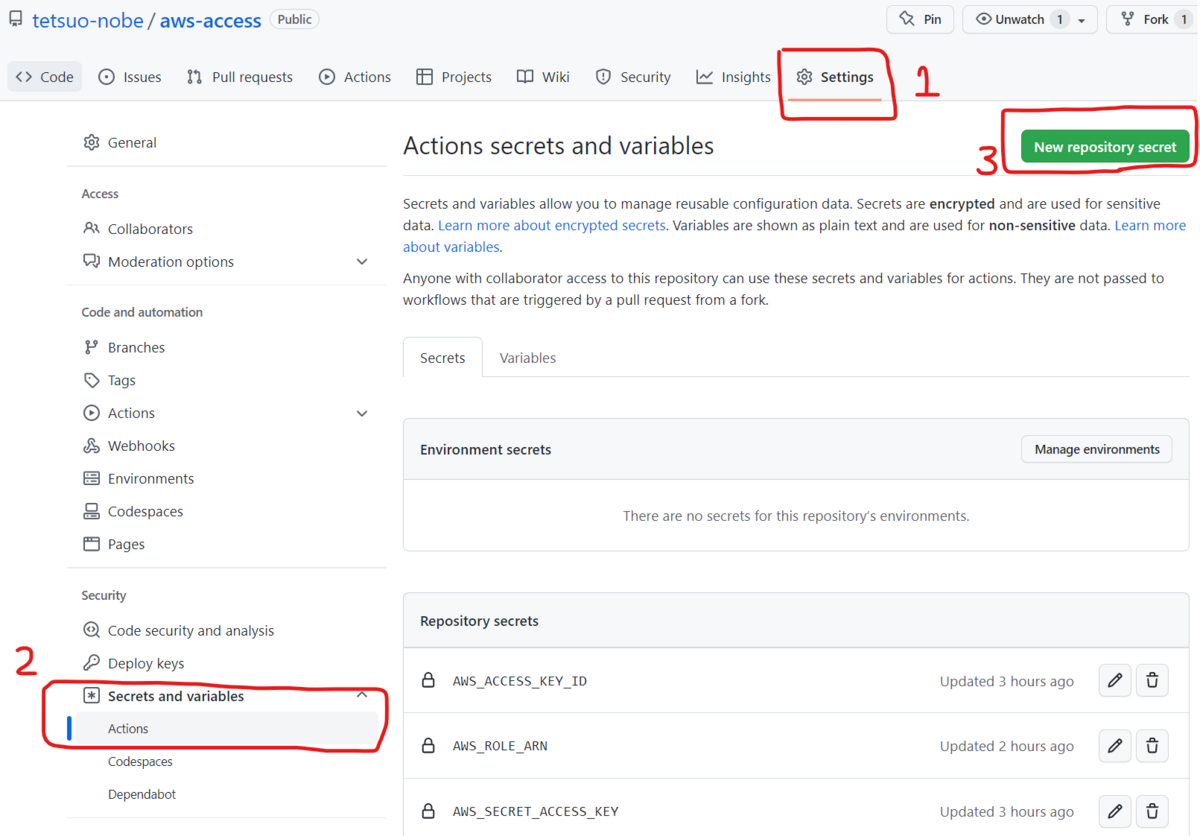Delete the AWS_ACCESS_KEY_ID secret trash icon

pos(1152,681)
